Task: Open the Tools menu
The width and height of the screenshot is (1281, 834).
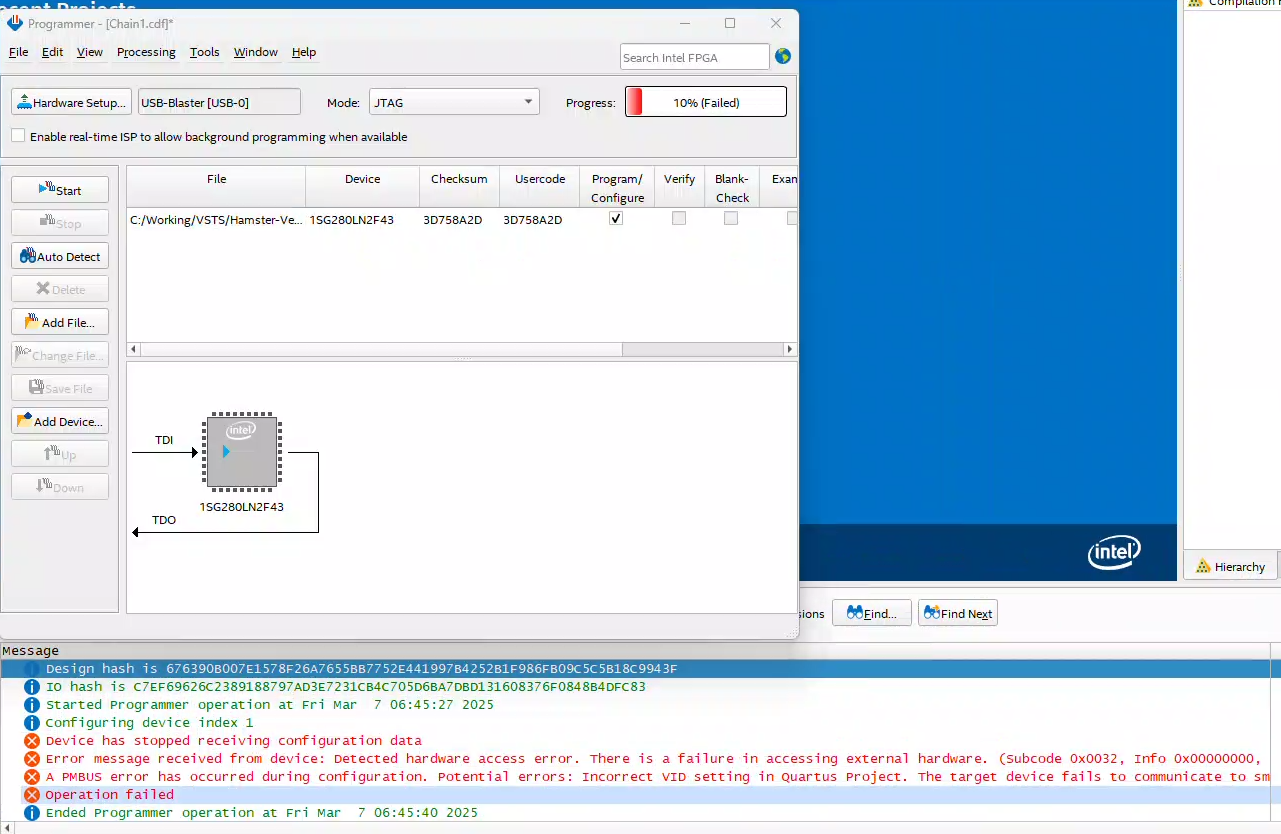Action: tap(205, 52)
